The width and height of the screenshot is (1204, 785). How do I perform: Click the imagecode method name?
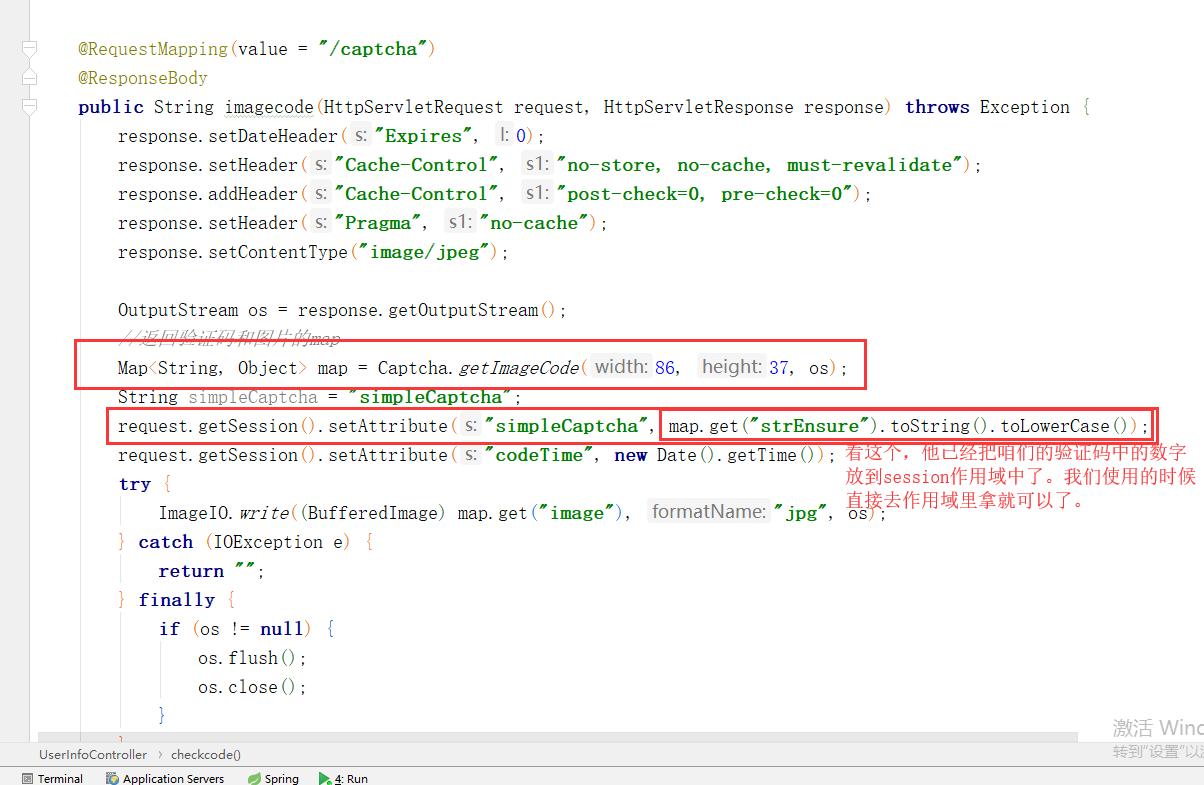pos(270,107)
